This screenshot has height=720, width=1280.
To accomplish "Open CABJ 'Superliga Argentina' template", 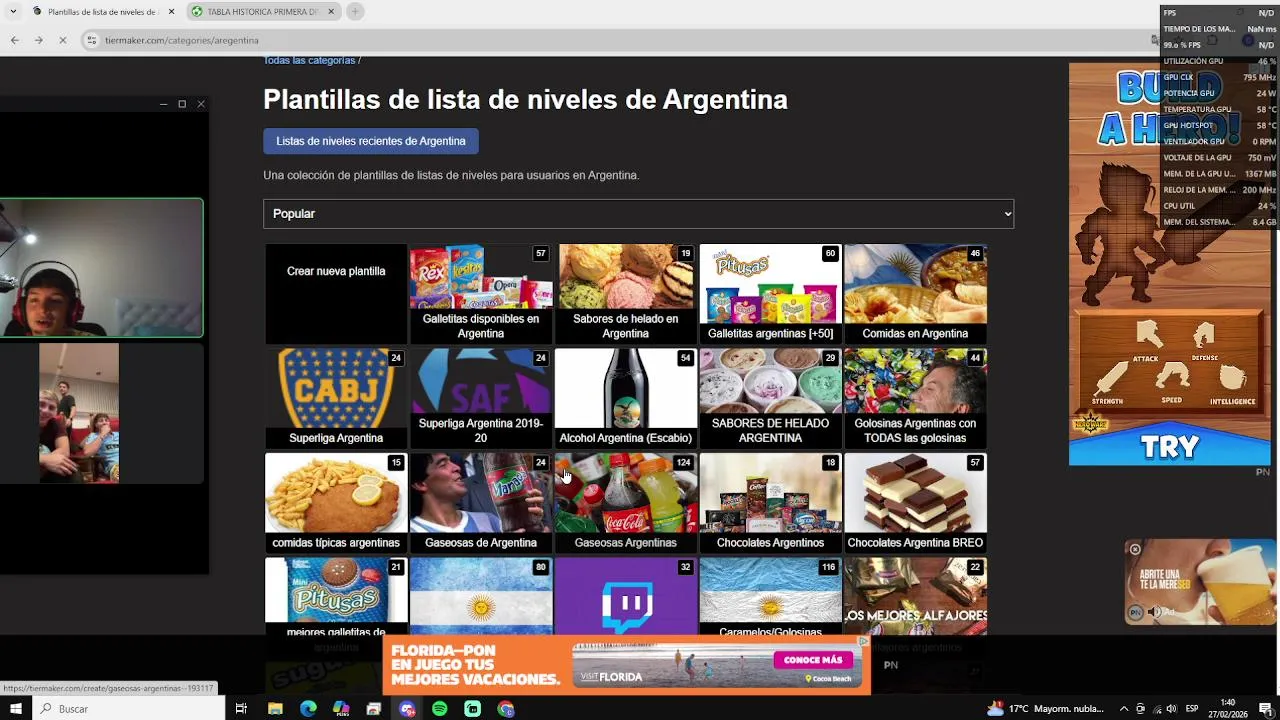I will click(336, 398).
